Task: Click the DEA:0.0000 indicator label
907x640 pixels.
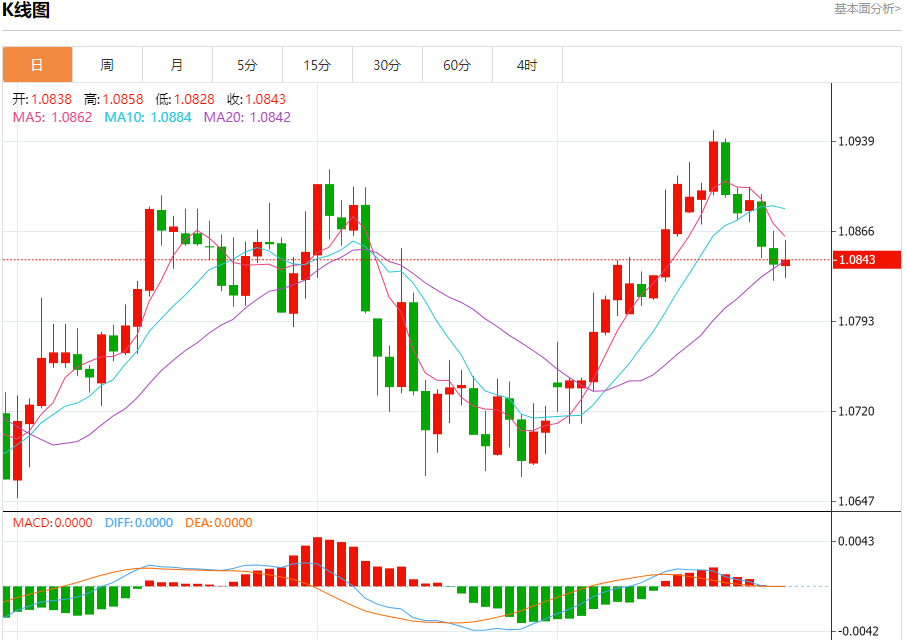Action: 219,523
